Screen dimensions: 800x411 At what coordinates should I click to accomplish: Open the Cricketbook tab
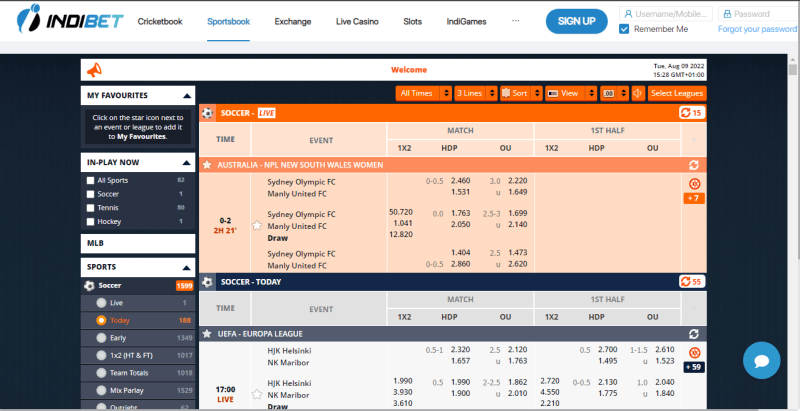tap(160, 21)
